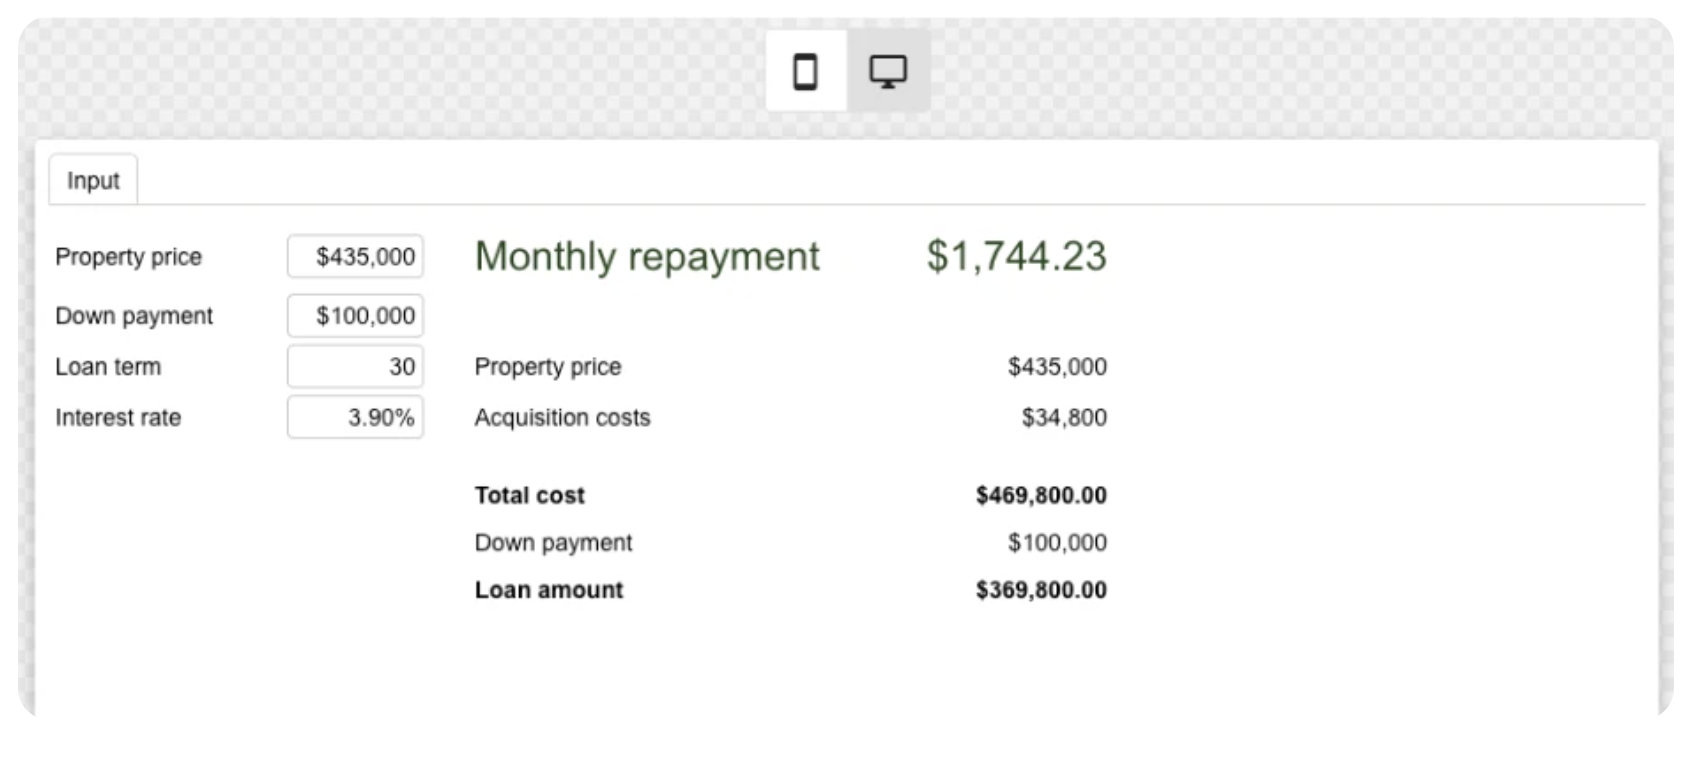Click the Loan amount label
This screenshot has width=1696, height=758.
click(x=549, y=590)
